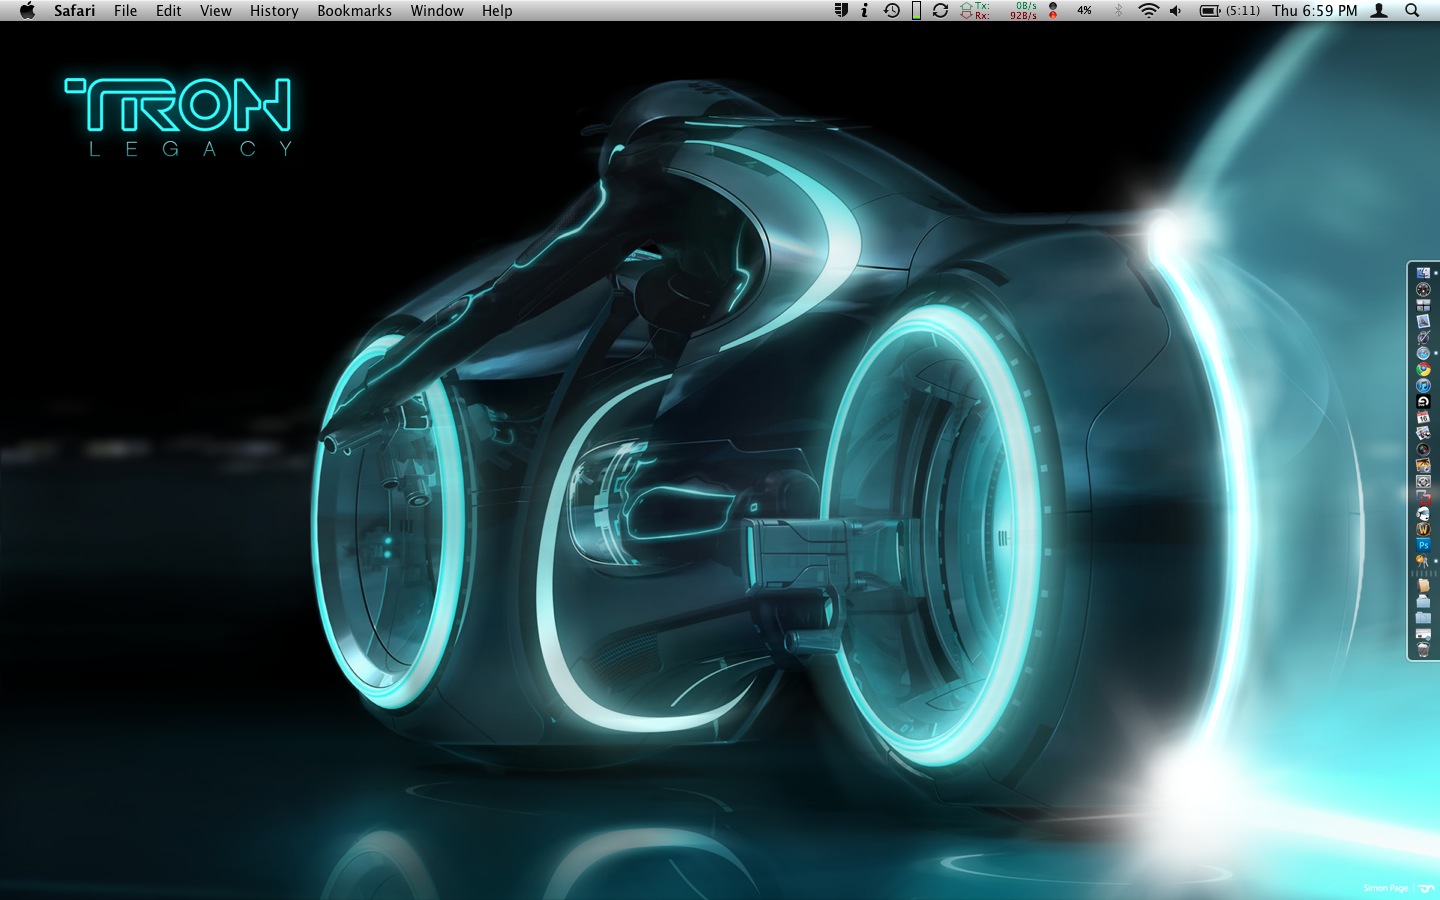
Task: Open the Bookmarks menu
Action: (x=355, y=11)
